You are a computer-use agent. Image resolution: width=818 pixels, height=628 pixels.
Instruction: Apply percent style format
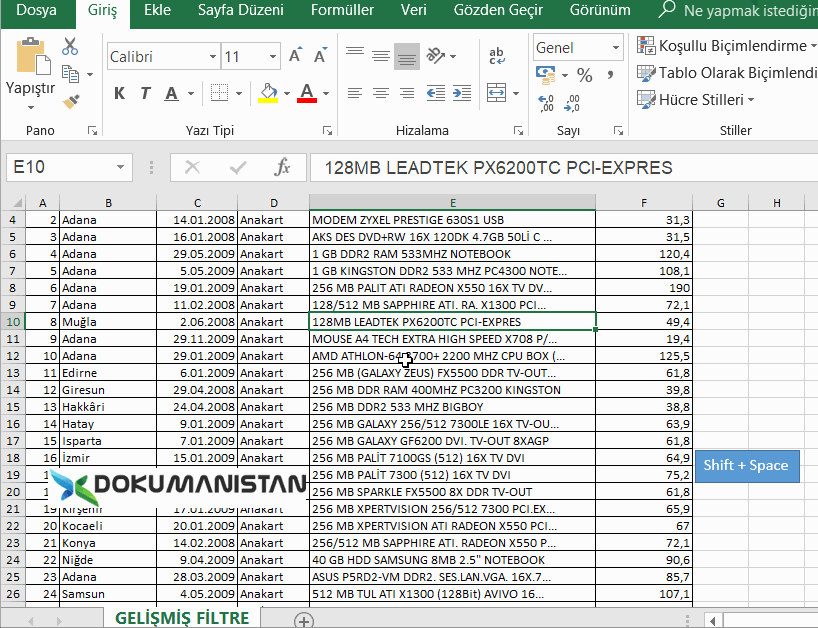(x=584, y=75)
